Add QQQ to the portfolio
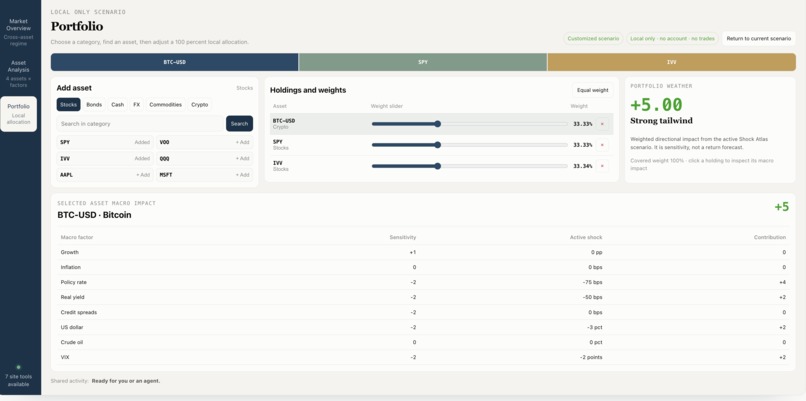Image resolution: width=806 pixels, height=401 pixels. tap(205, 159)
